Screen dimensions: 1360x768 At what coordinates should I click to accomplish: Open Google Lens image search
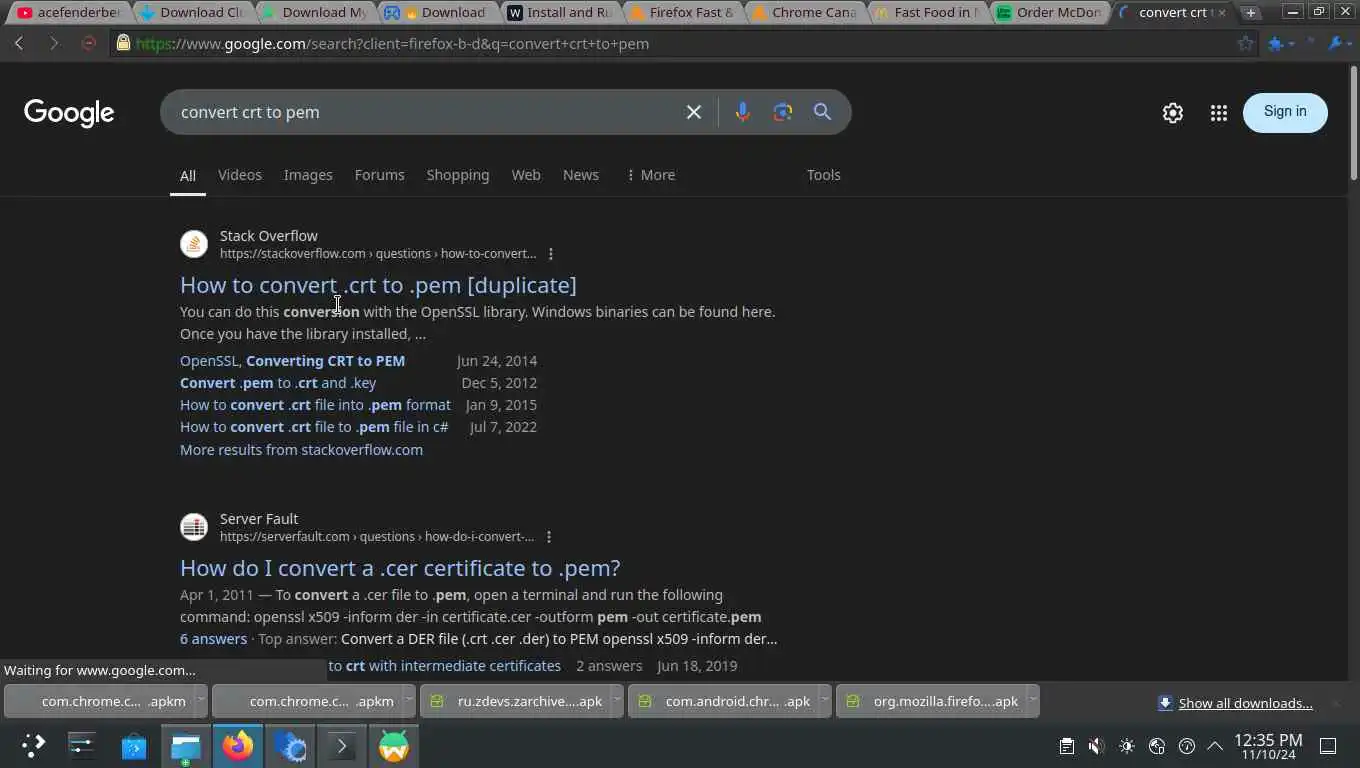point(783,112)
